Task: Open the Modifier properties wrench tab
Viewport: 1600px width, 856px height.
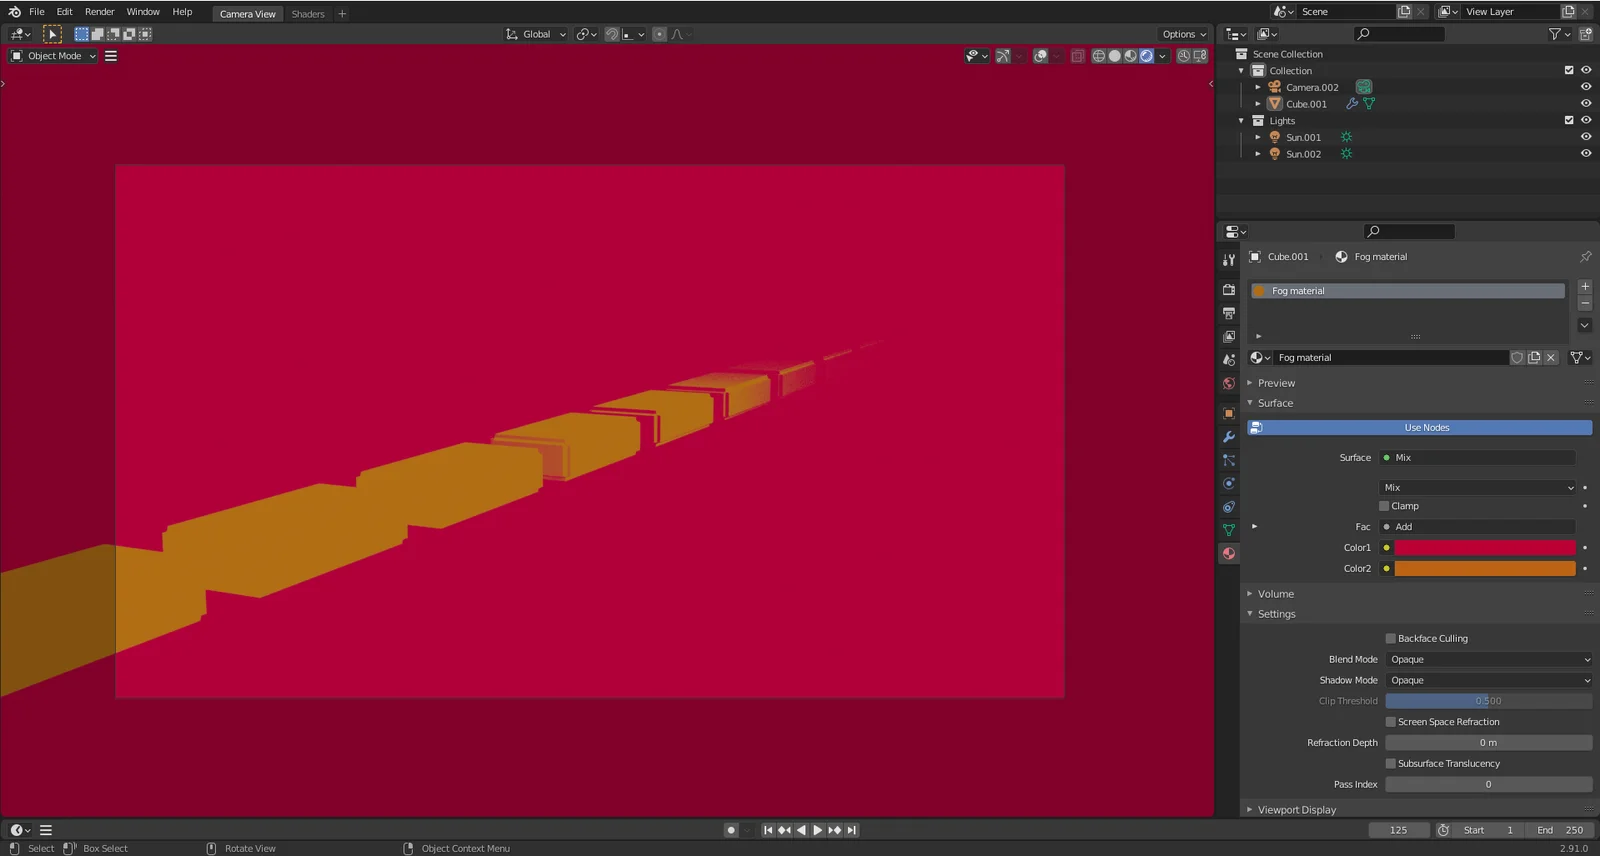Action: click(x=1229, y=437)
